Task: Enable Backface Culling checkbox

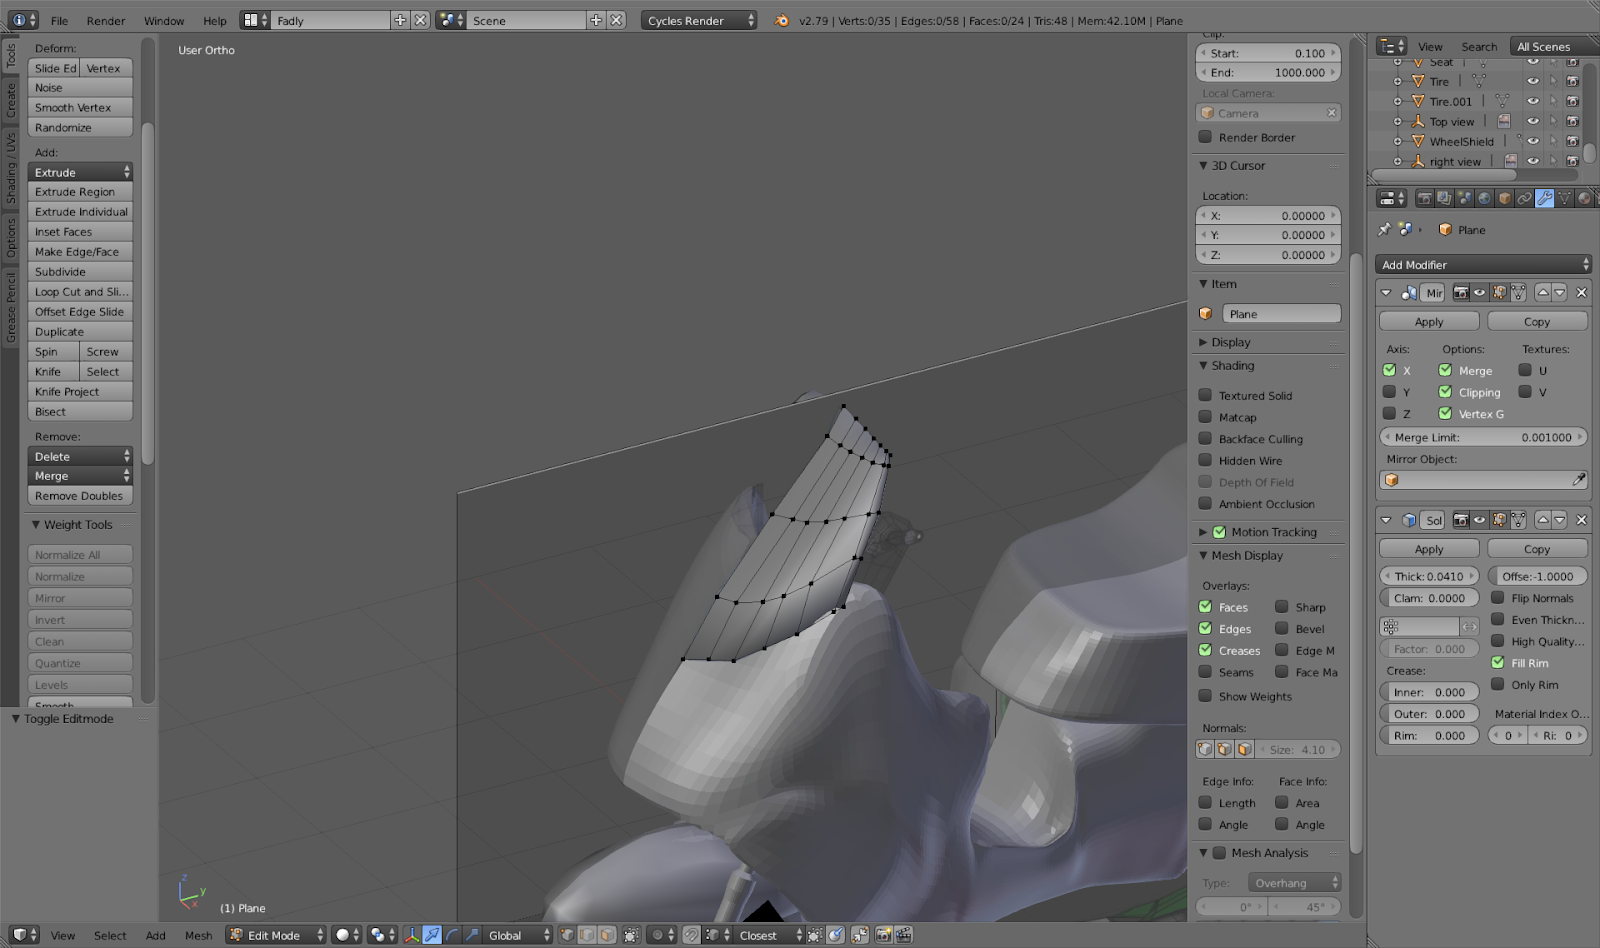Action: click(x=1205, y=439)
